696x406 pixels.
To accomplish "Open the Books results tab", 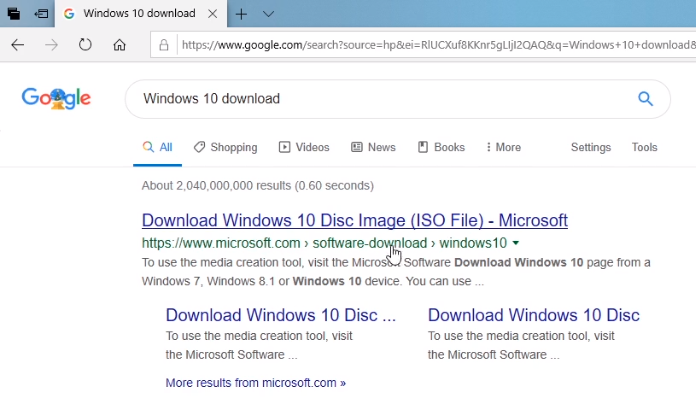I will point(441,147).
